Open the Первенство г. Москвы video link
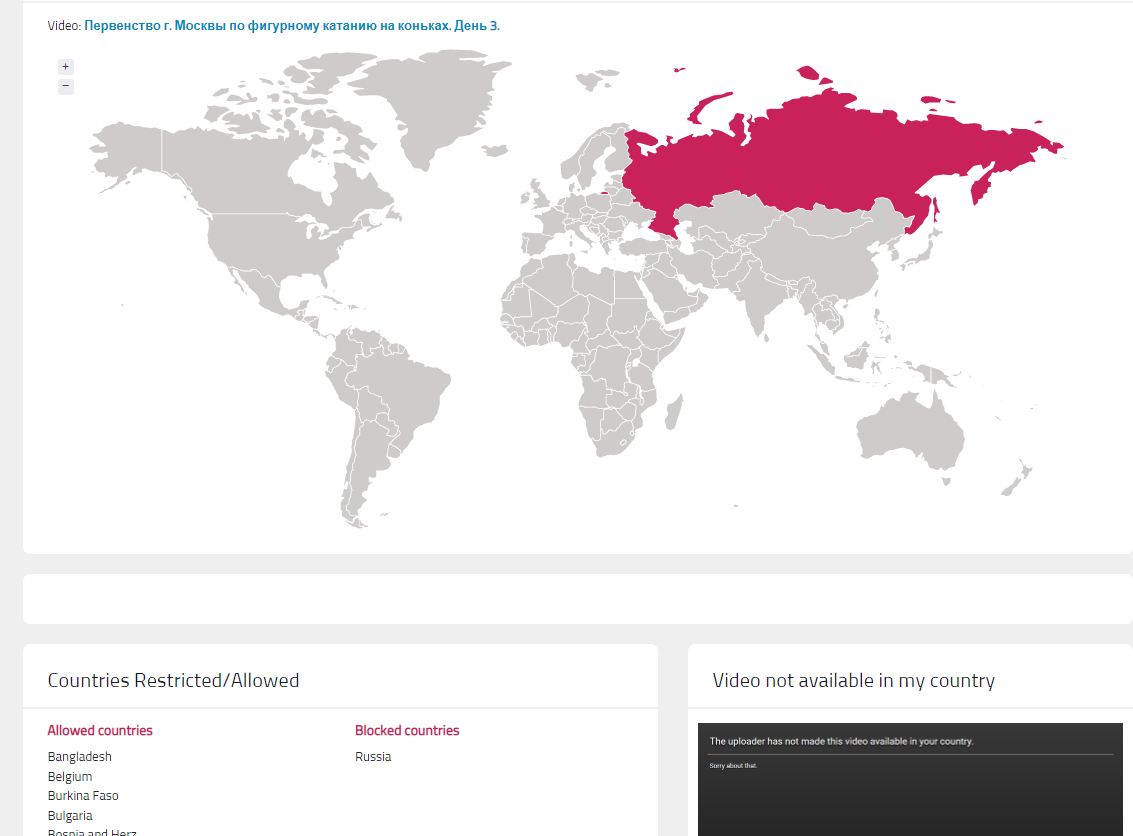This screenshot has width=1133, height=836. click(x=291, y=25)
